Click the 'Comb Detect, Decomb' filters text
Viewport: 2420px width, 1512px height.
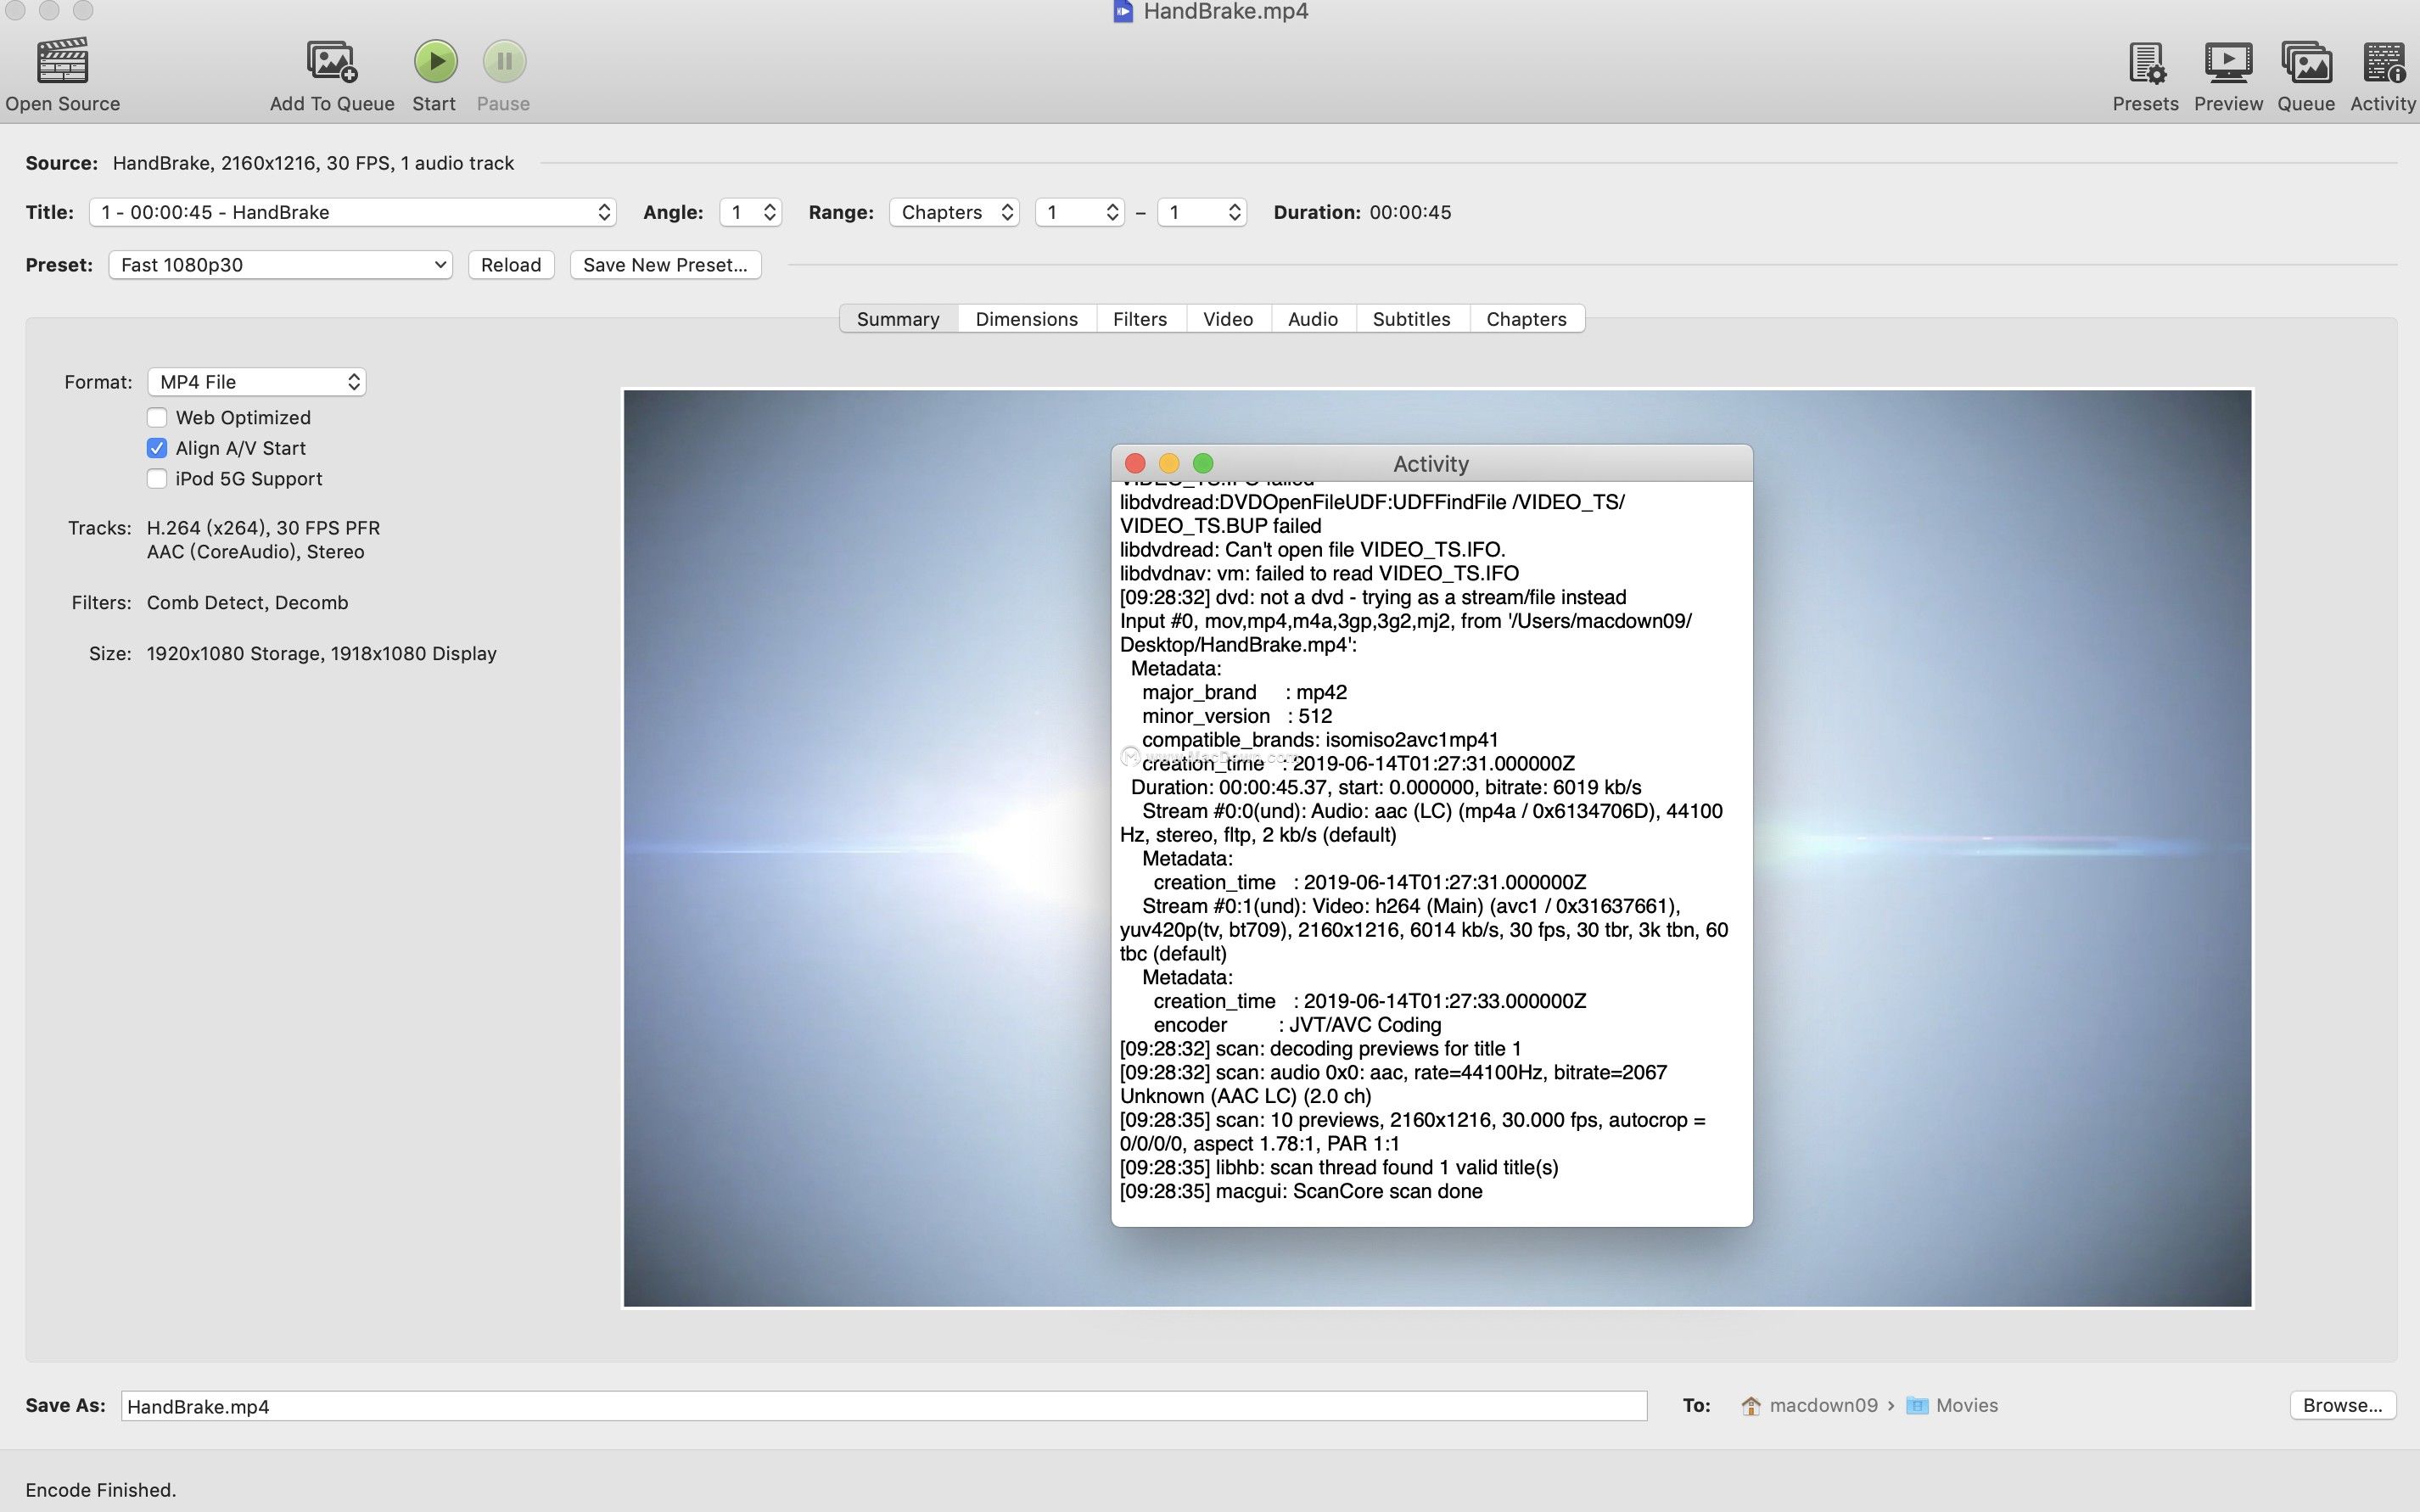[x=247, y=603]
